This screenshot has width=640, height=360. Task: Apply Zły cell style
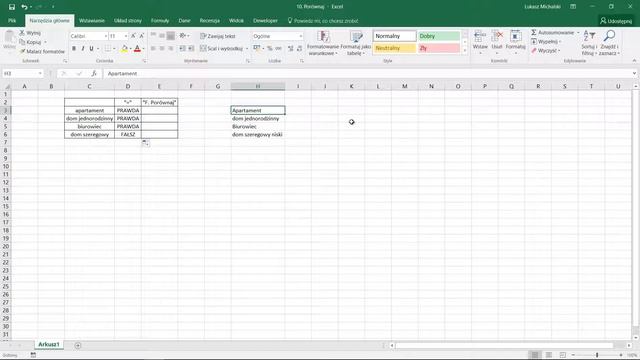439,48
